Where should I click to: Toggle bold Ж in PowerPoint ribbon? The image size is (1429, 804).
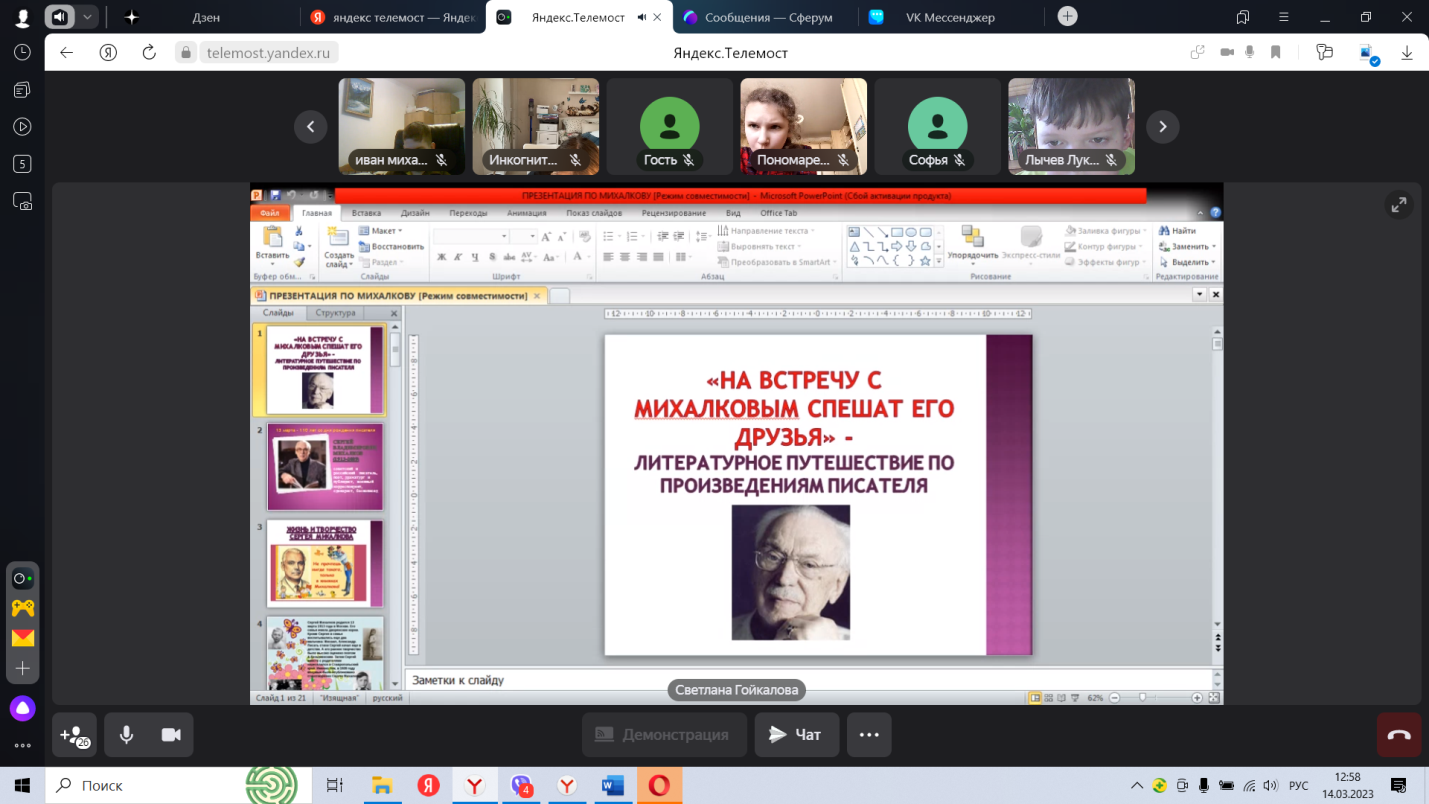[441, 257]
